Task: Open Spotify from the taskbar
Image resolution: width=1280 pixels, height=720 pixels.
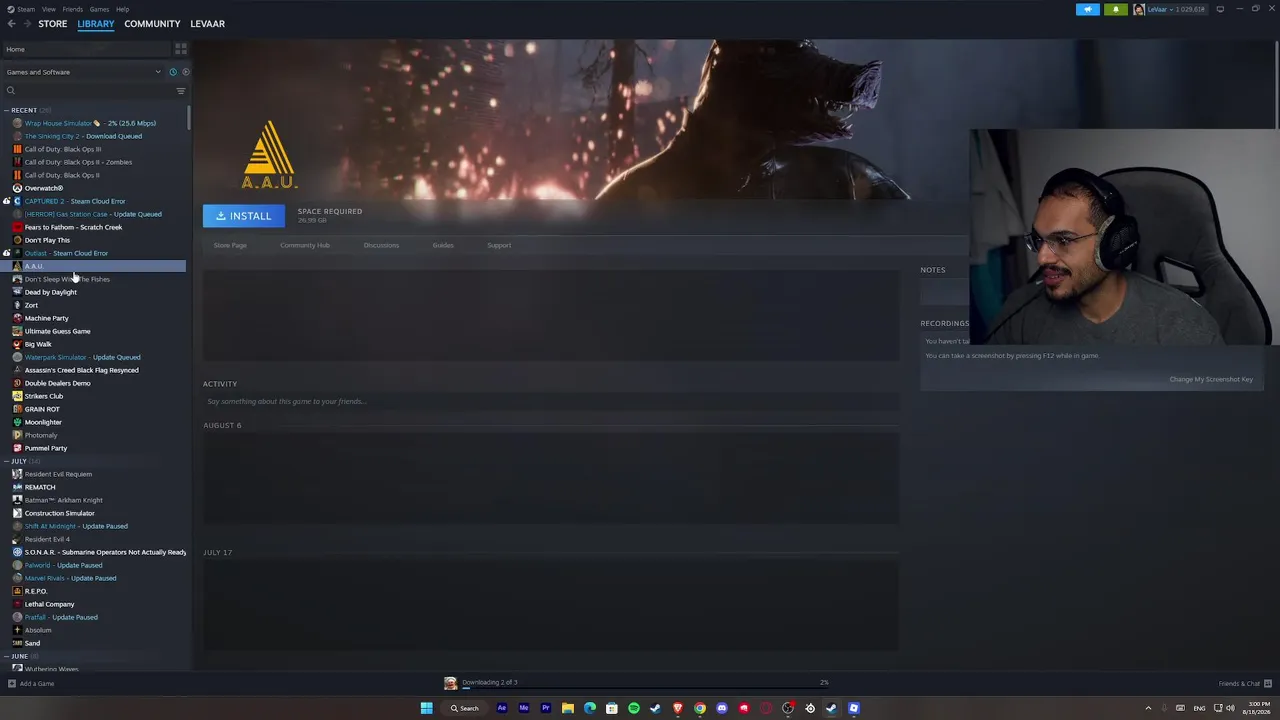Action: tap(634, 708)
